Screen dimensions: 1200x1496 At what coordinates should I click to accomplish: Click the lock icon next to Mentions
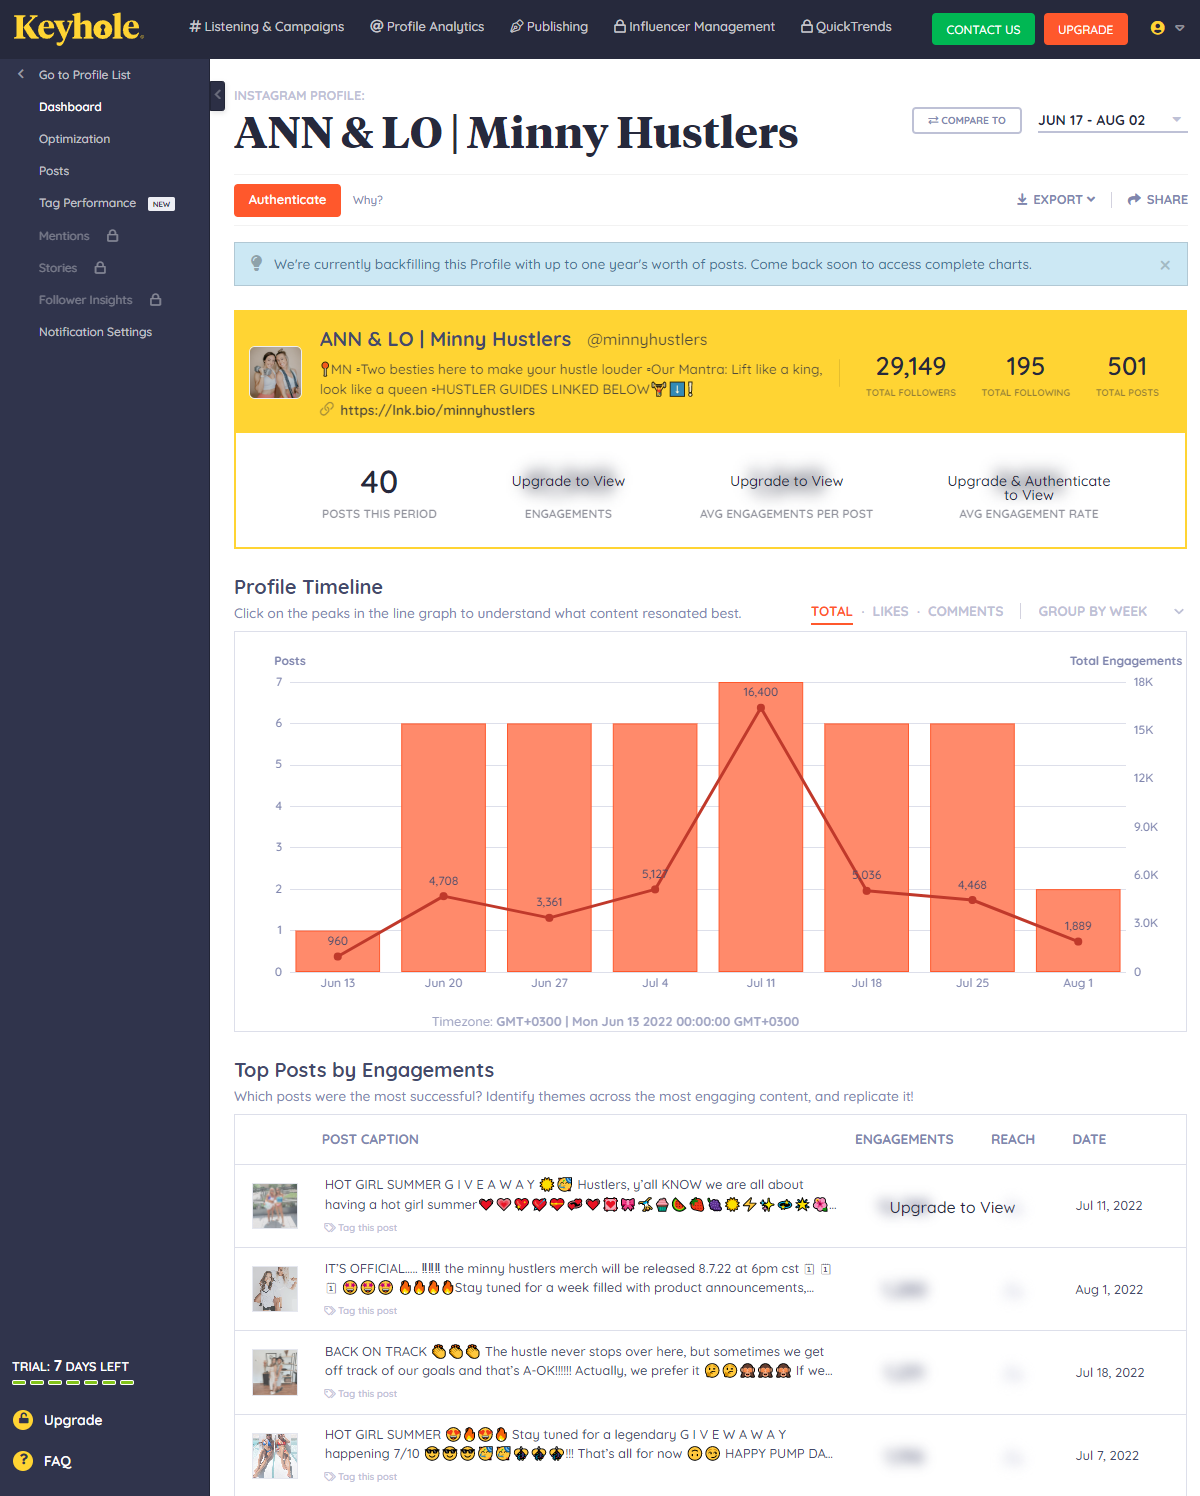pos(113,236)
